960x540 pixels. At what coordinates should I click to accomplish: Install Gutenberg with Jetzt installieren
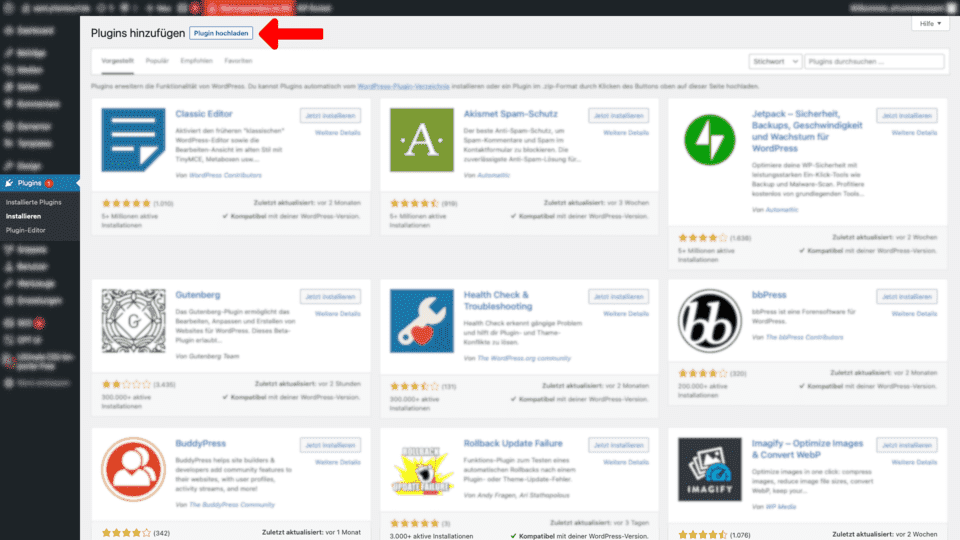331,297
